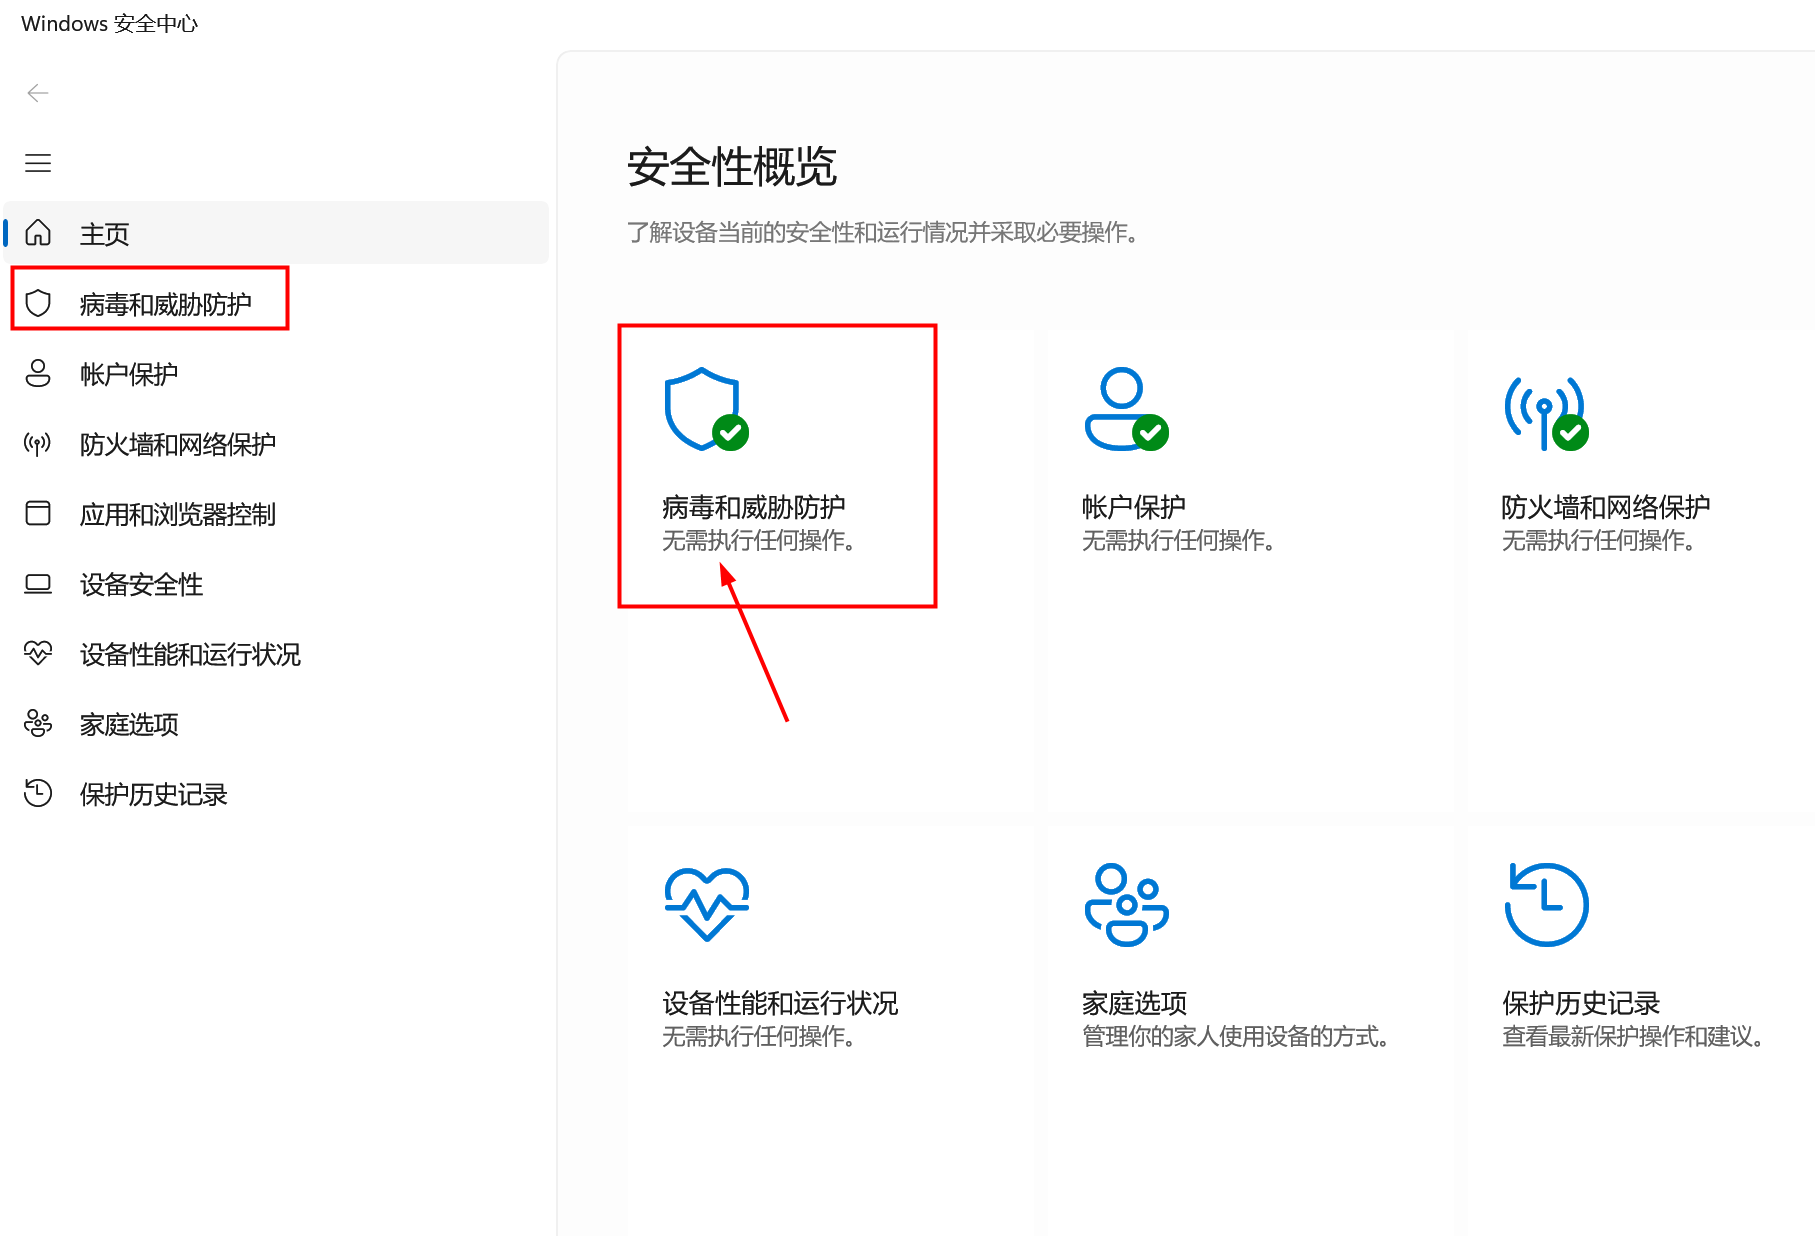Click the heart icon beside 设备性能和运行状况 in sidebar

tap(38, 653)
